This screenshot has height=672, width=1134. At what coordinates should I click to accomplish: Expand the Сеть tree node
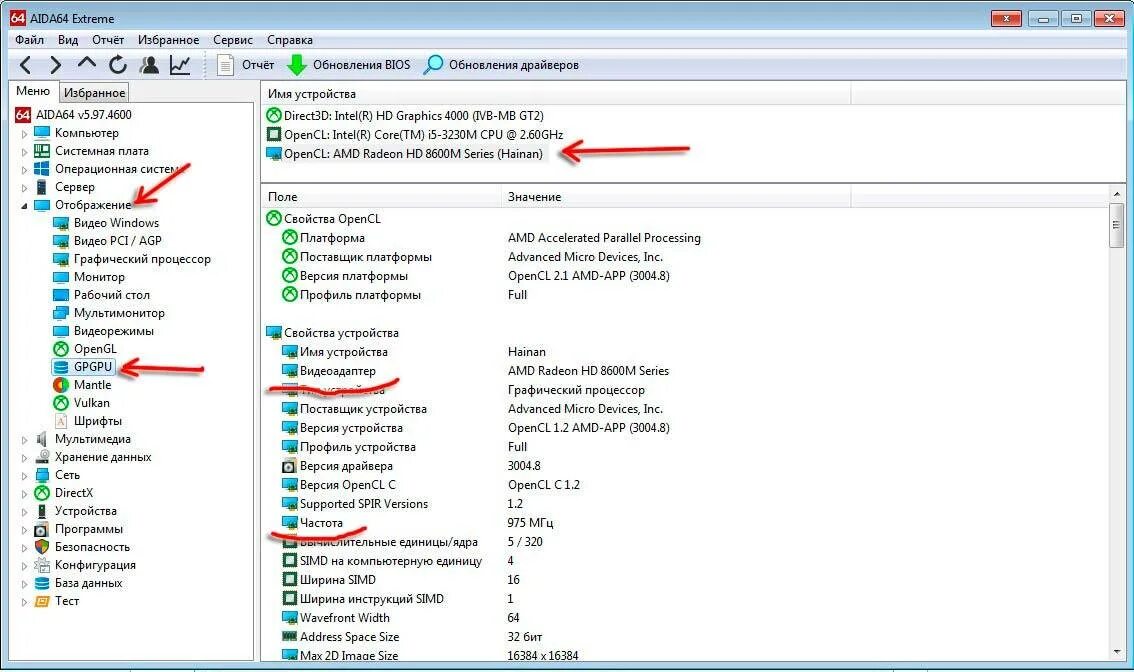coord(24,476)
